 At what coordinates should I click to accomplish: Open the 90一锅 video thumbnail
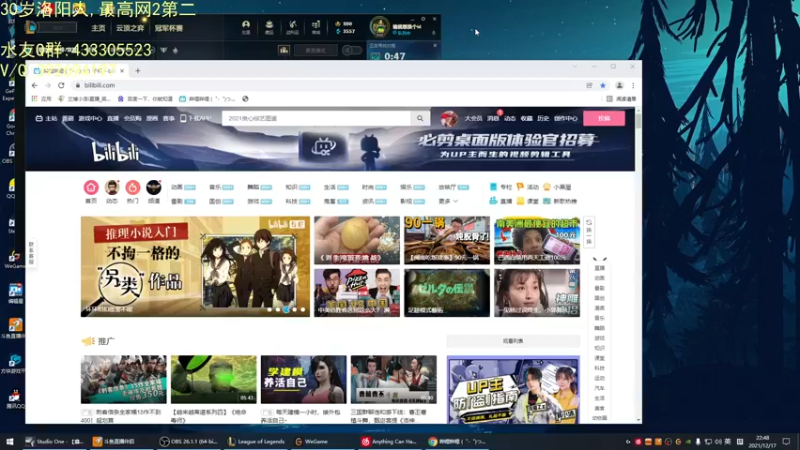point(447,240)
